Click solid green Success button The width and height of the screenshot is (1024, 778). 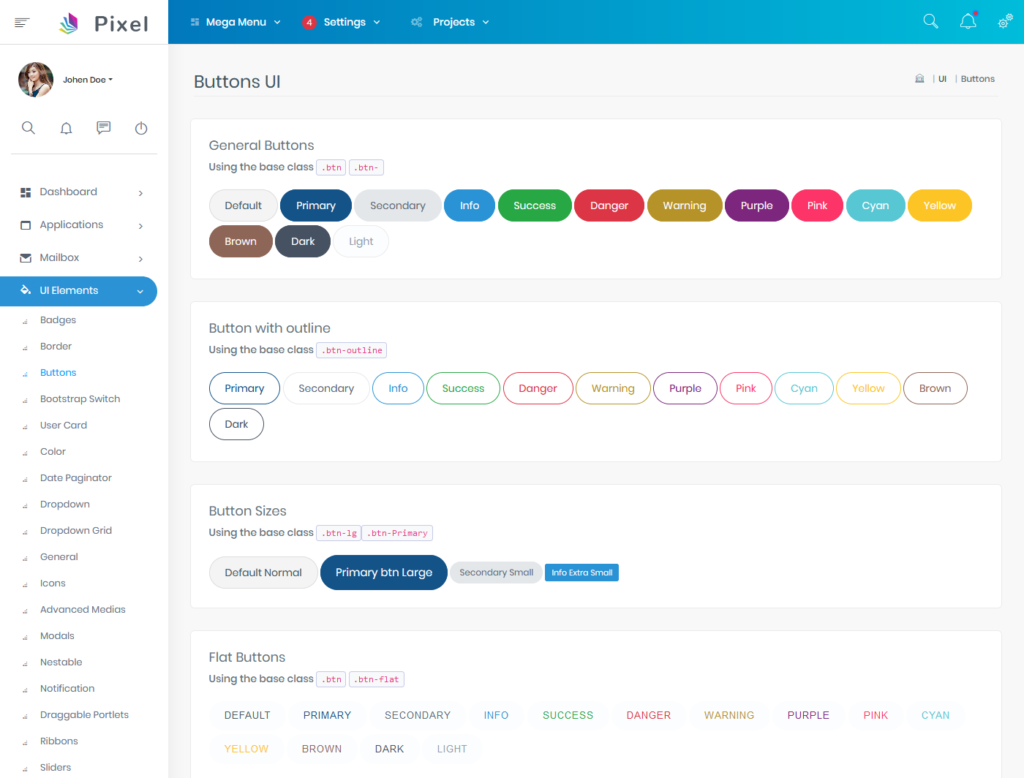click(534, 206)
